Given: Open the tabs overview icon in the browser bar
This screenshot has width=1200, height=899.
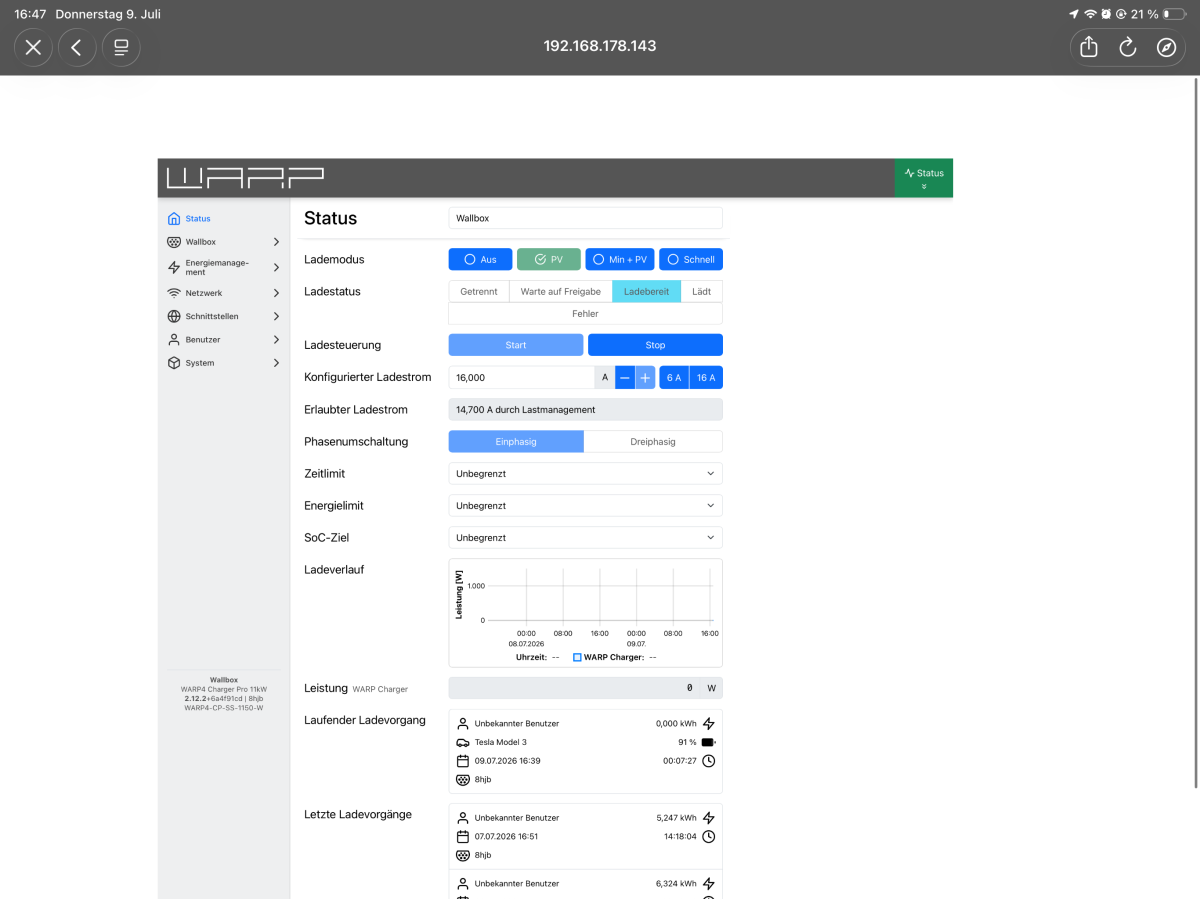Looking at the screenshot, I should 121,47.
